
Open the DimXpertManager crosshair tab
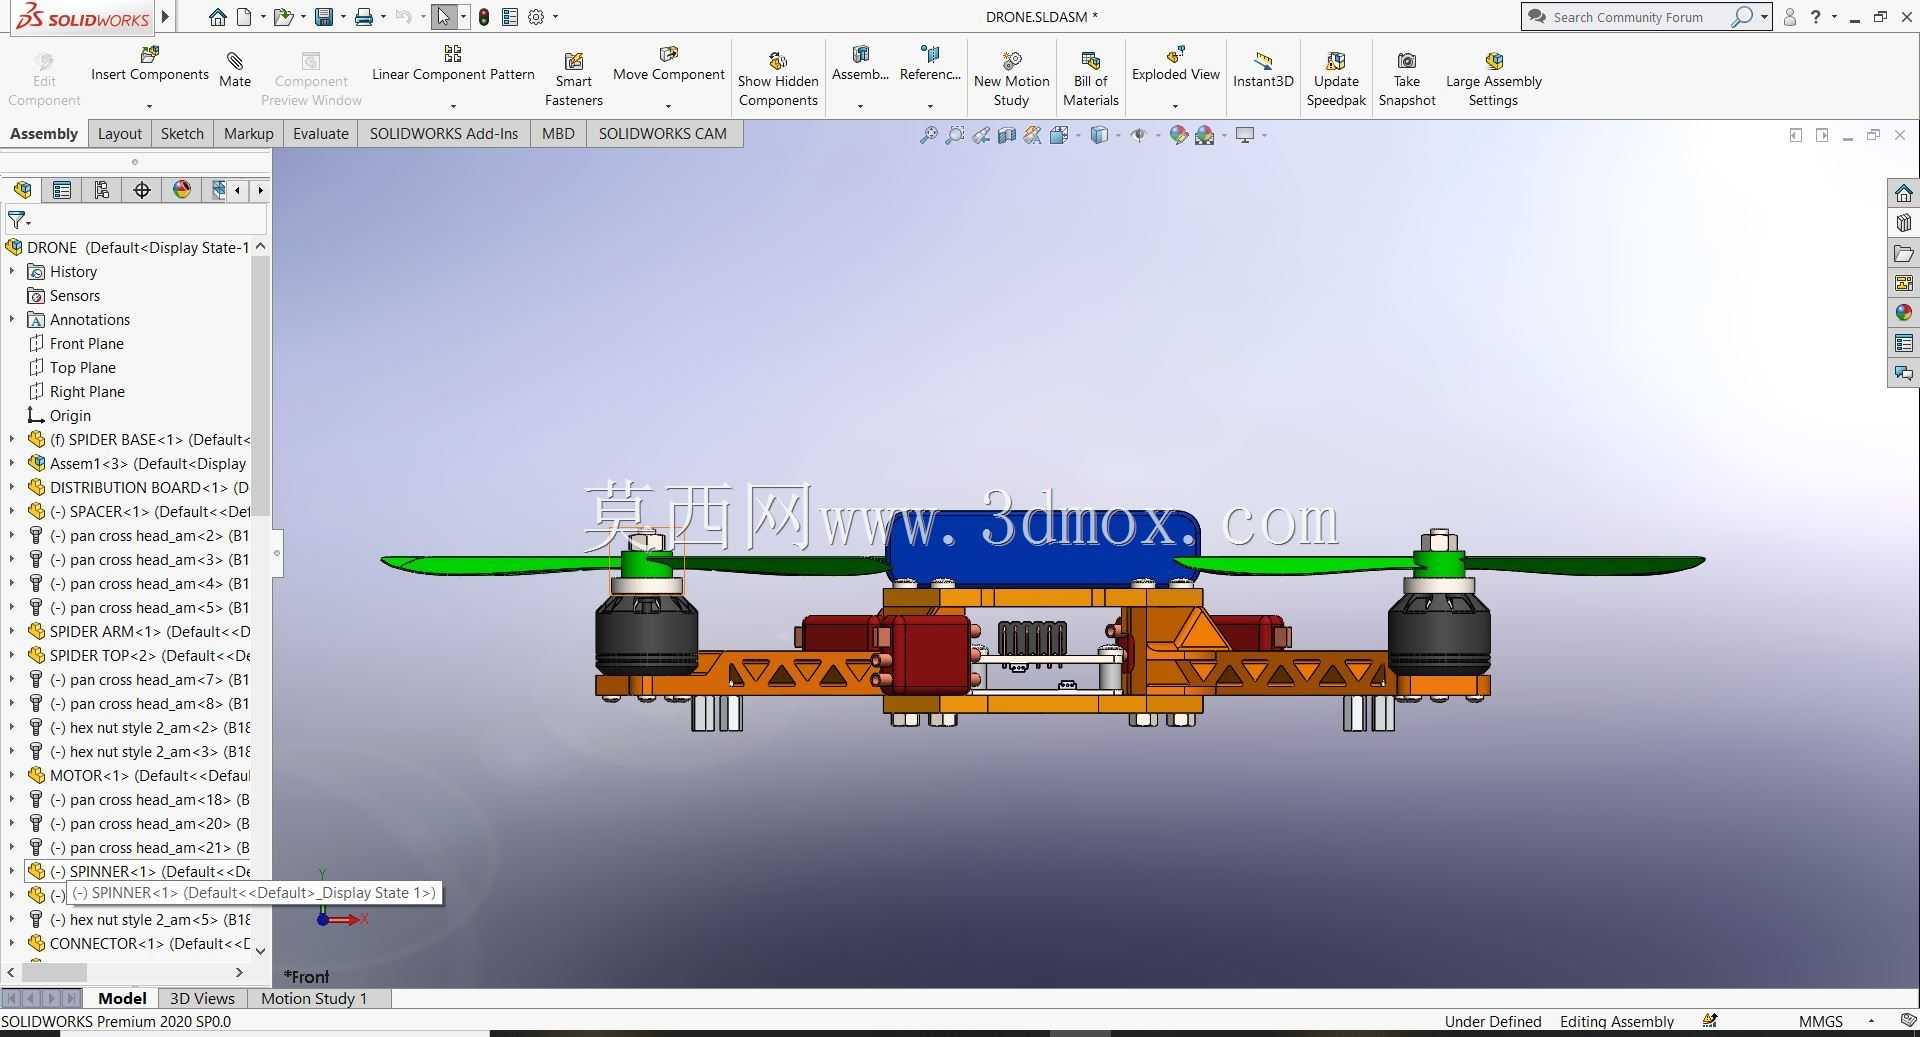142,190
